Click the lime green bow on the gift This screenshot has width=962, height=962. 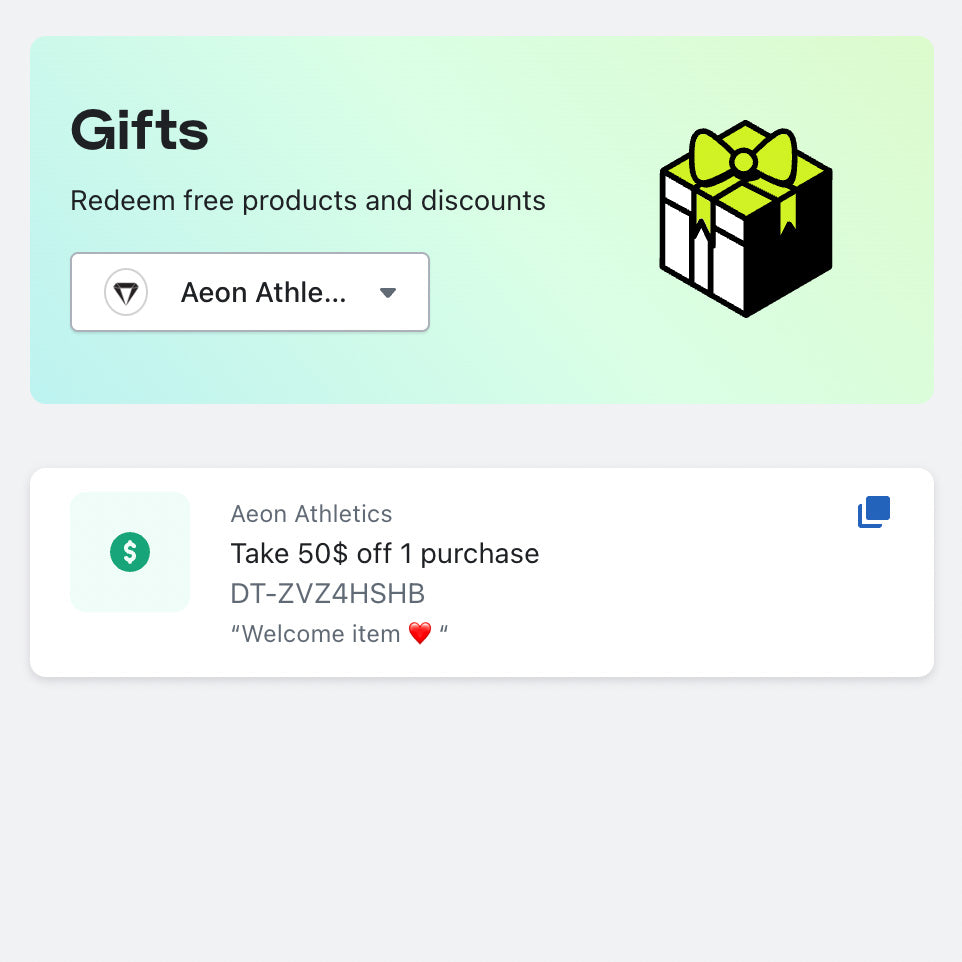(x=744, y=158)
